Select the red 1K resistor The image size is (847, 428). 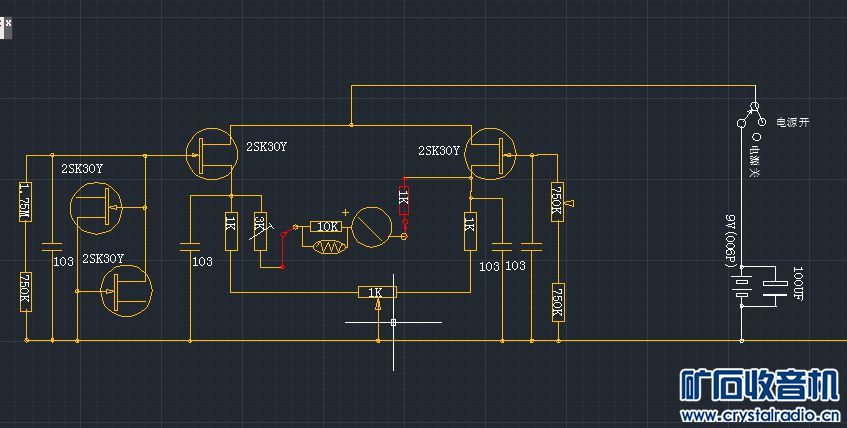point(404,201)
